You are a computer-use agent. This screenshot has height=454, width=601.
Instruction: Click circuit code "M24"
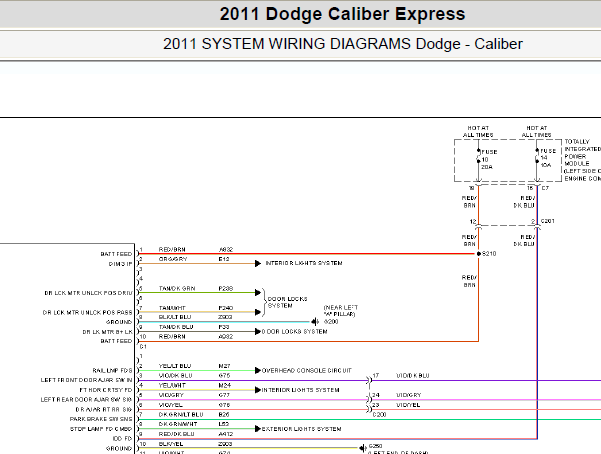pos(224,385)
